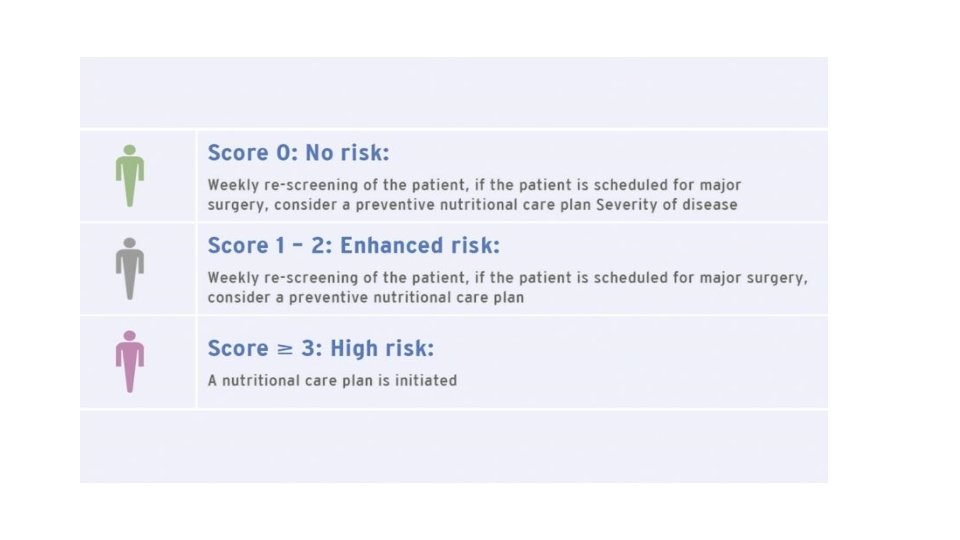Select the "High risk:" heading words

coord(382,349)
